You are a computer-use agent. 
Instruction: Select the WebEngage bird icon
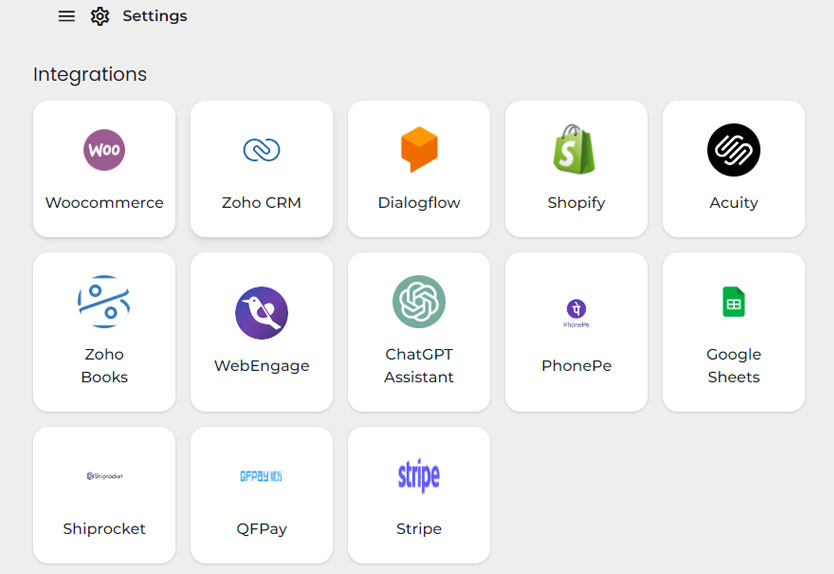coord(262,313)
